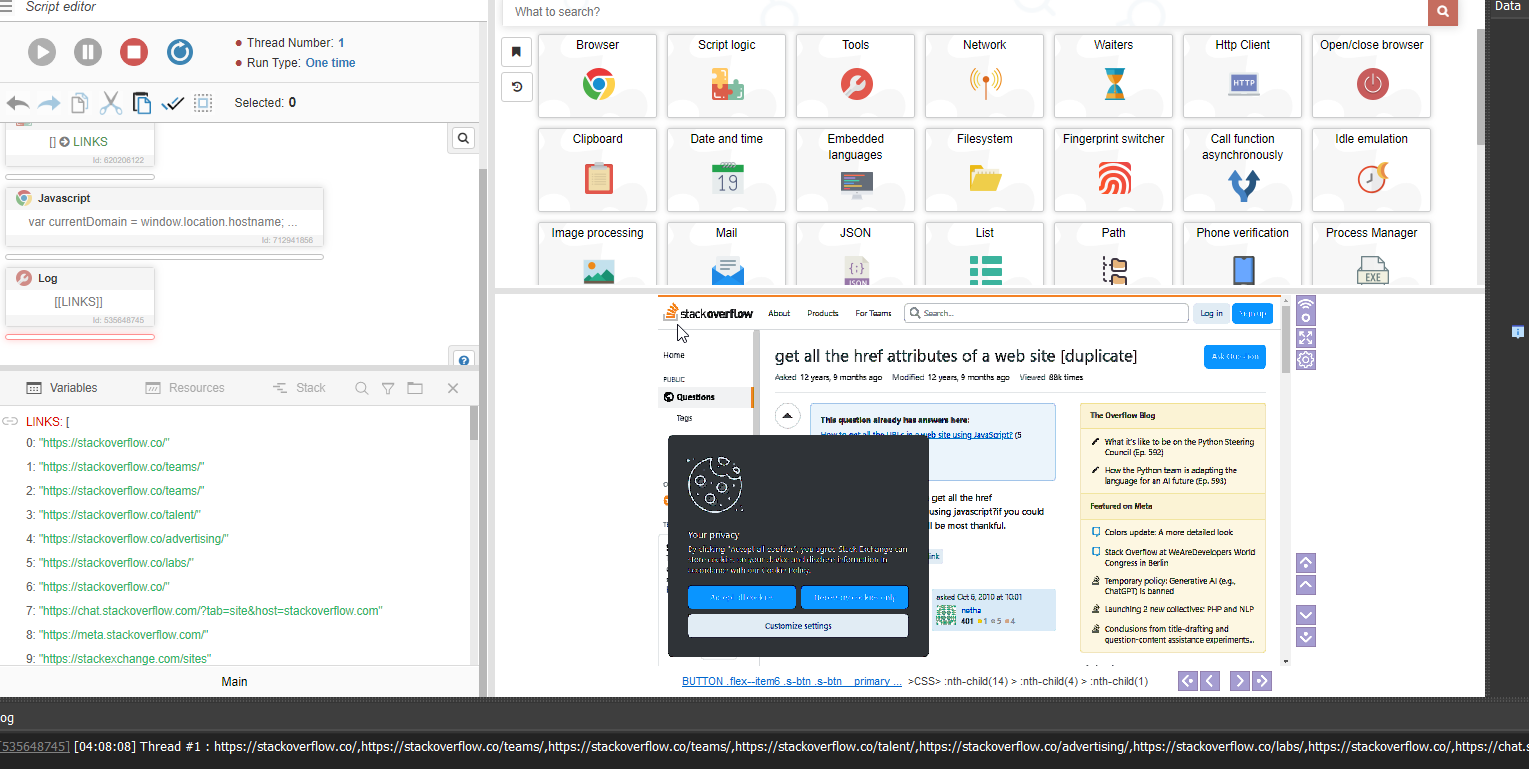Click the BUTTON selector path link
Screen dimensions: 1529x769
(x=791, y=681)
